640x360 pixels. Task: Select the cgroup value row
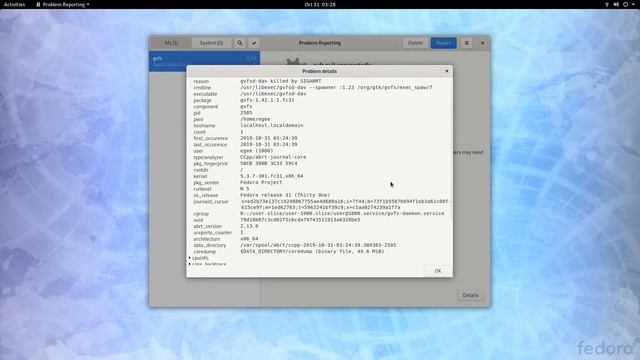342,213
